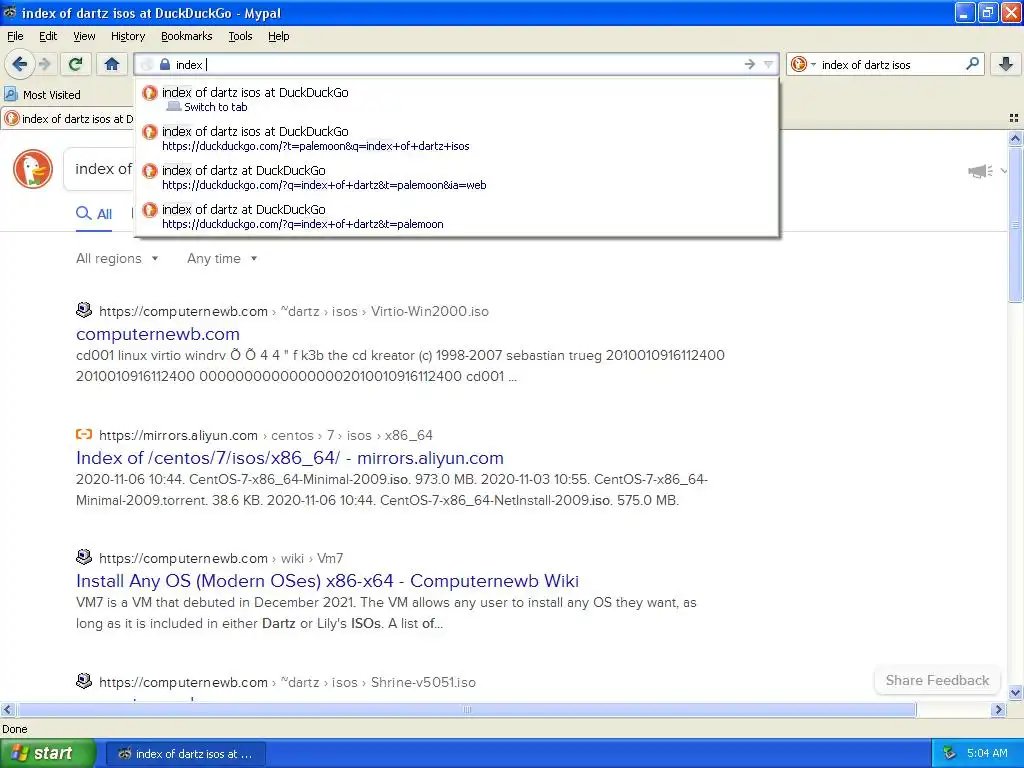Click the Back navigation arrow
Image resolution: width=1024 pixels, height=768 pixels.
point(19,64)
